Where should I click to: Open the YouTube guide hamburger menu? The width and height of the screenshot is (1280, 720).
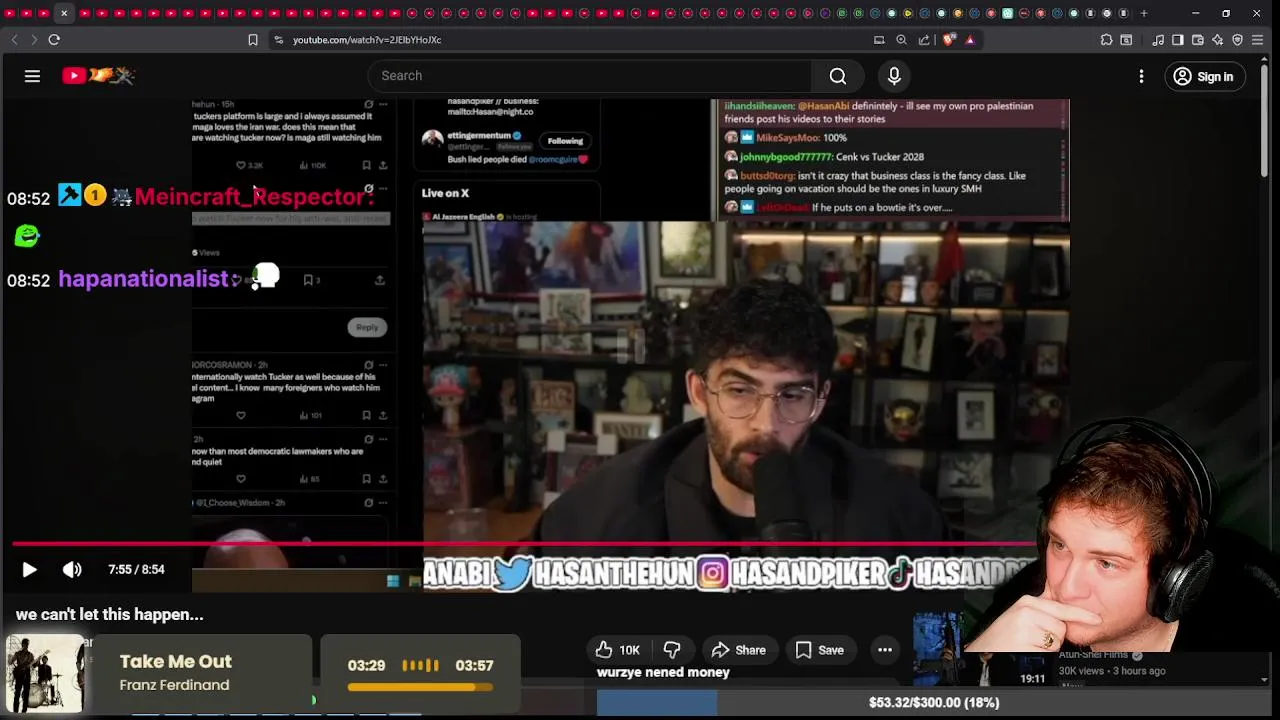(x=32, y=76)
